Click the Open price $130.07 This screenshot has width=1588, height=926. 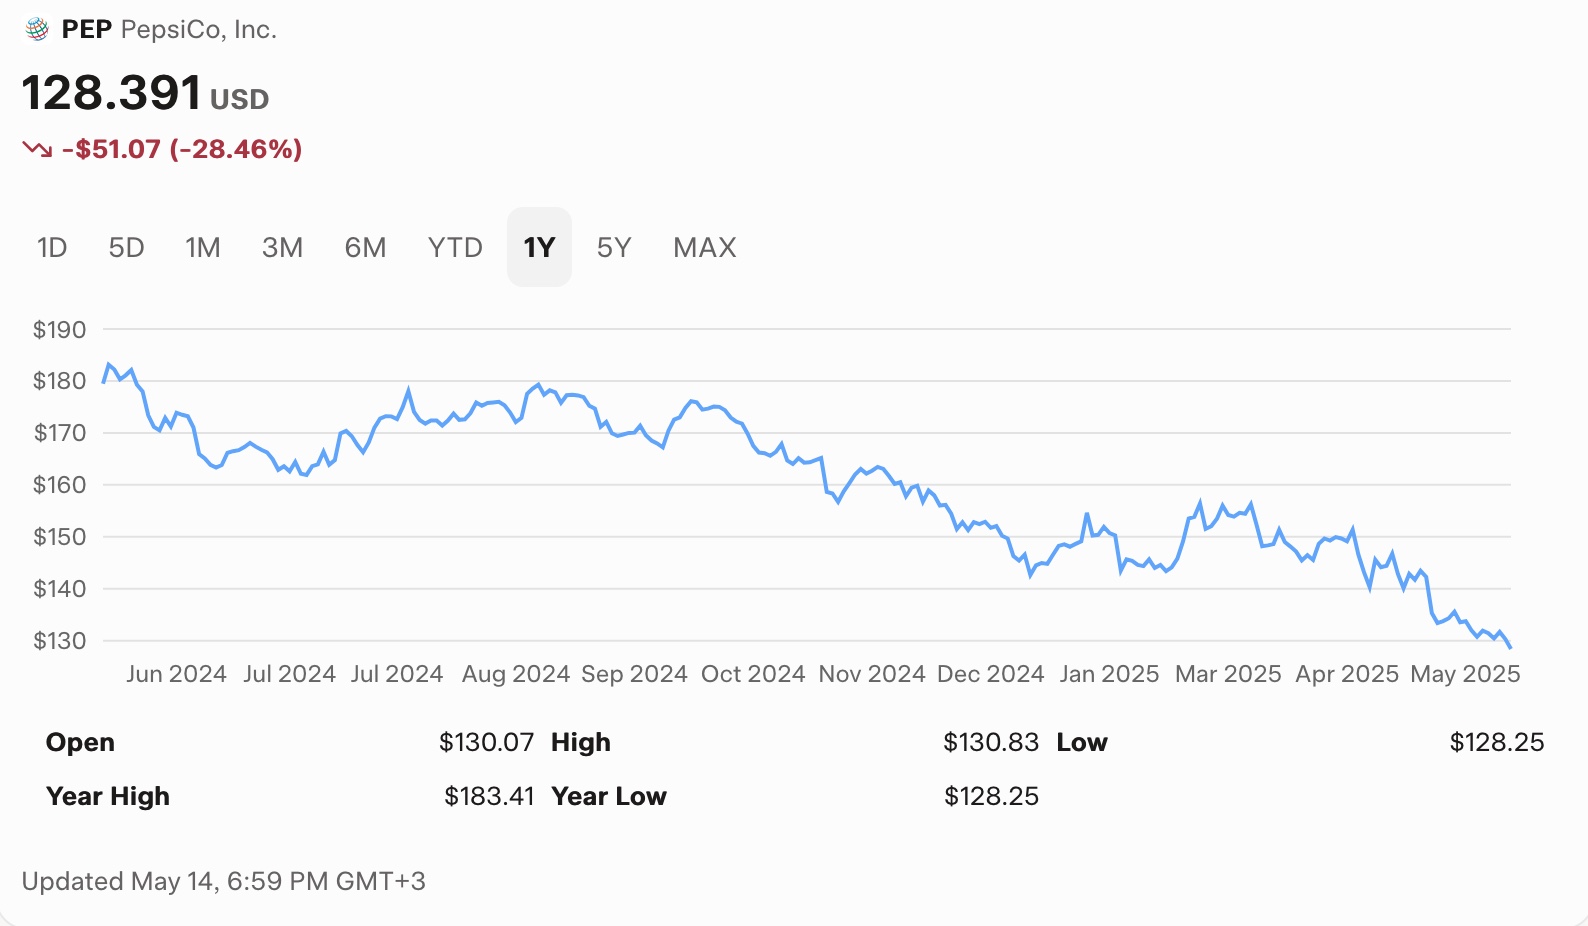(x=486, y=742)
